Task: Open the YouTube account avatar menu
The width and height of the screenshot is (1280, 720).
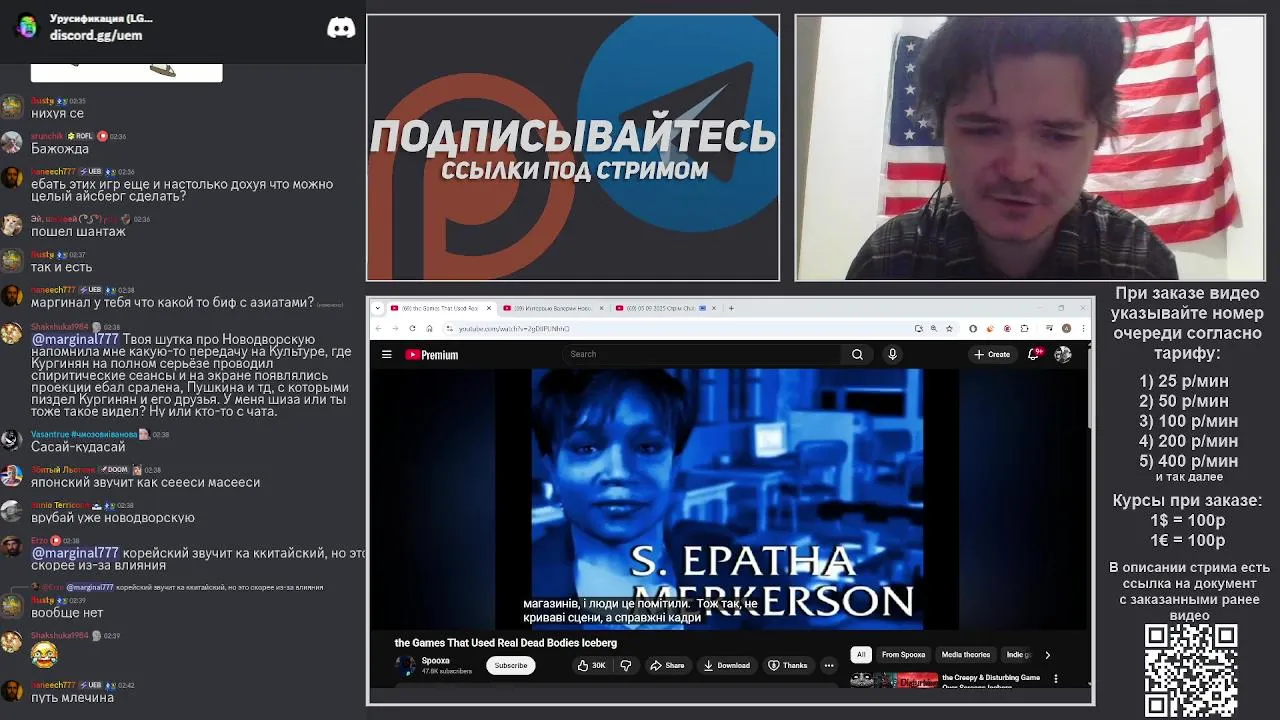Action: [1063, 354]
